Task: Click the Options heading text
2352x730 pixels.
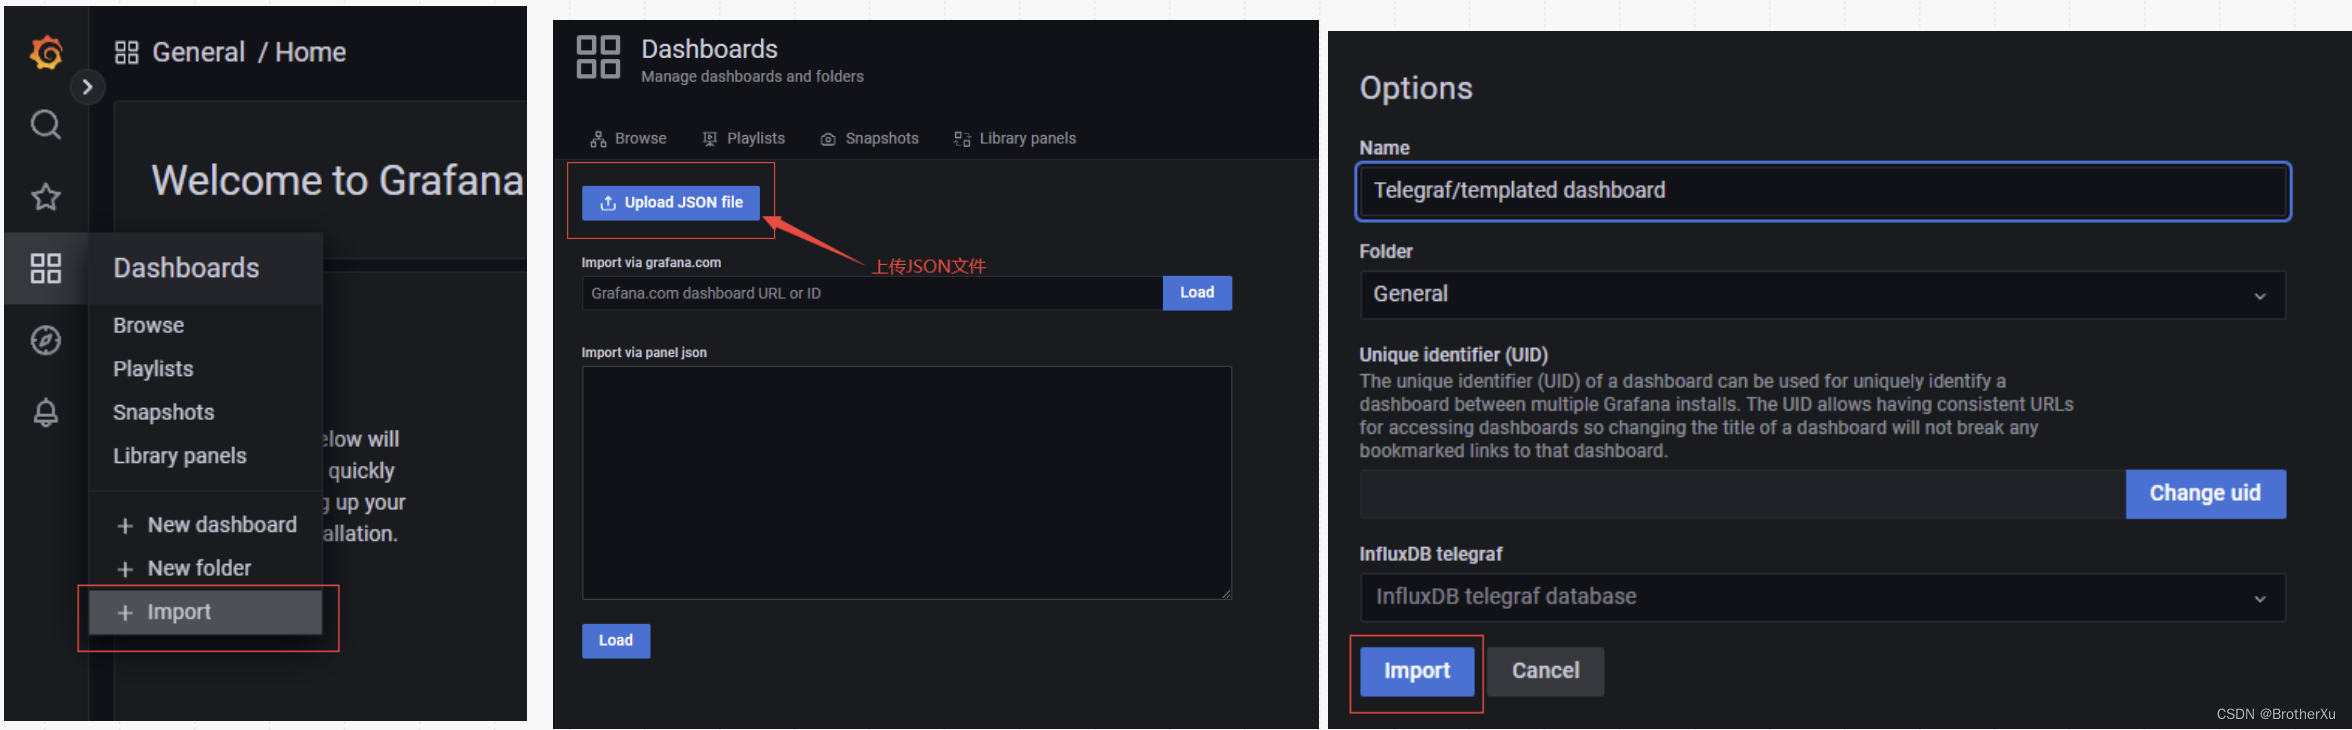Action: pos(1416,88)
